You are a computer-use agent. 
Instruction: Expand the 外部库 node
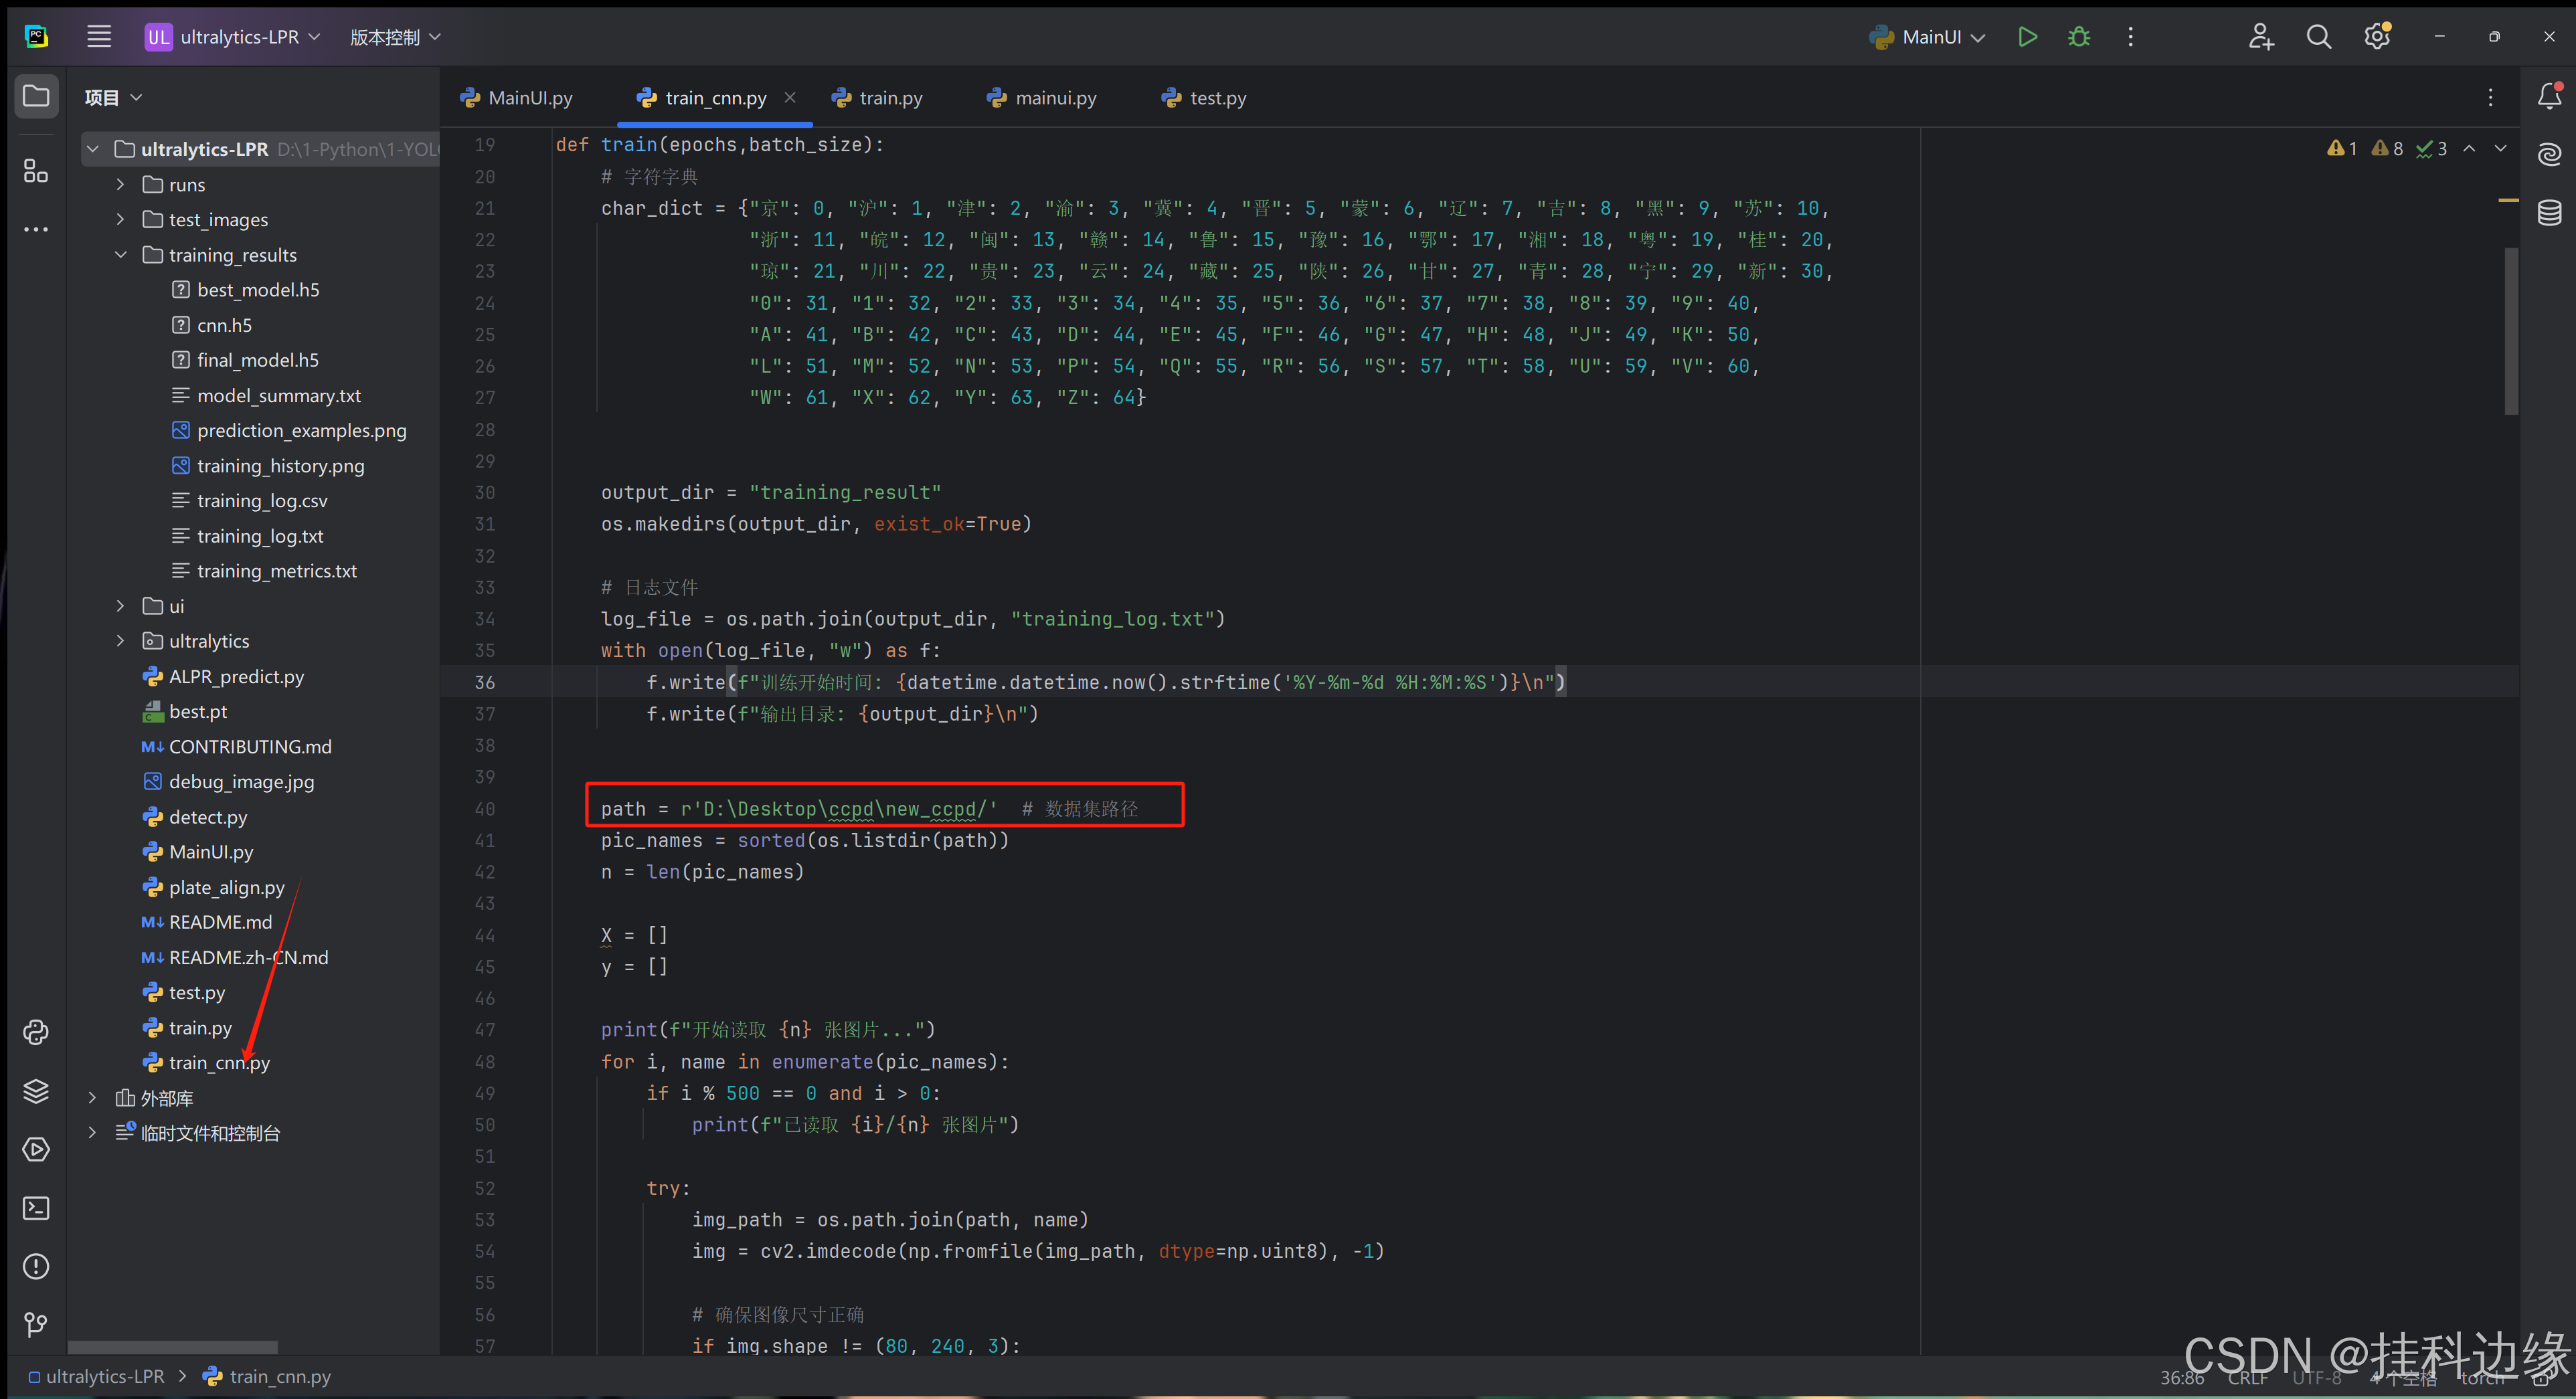pos(93,1098)
